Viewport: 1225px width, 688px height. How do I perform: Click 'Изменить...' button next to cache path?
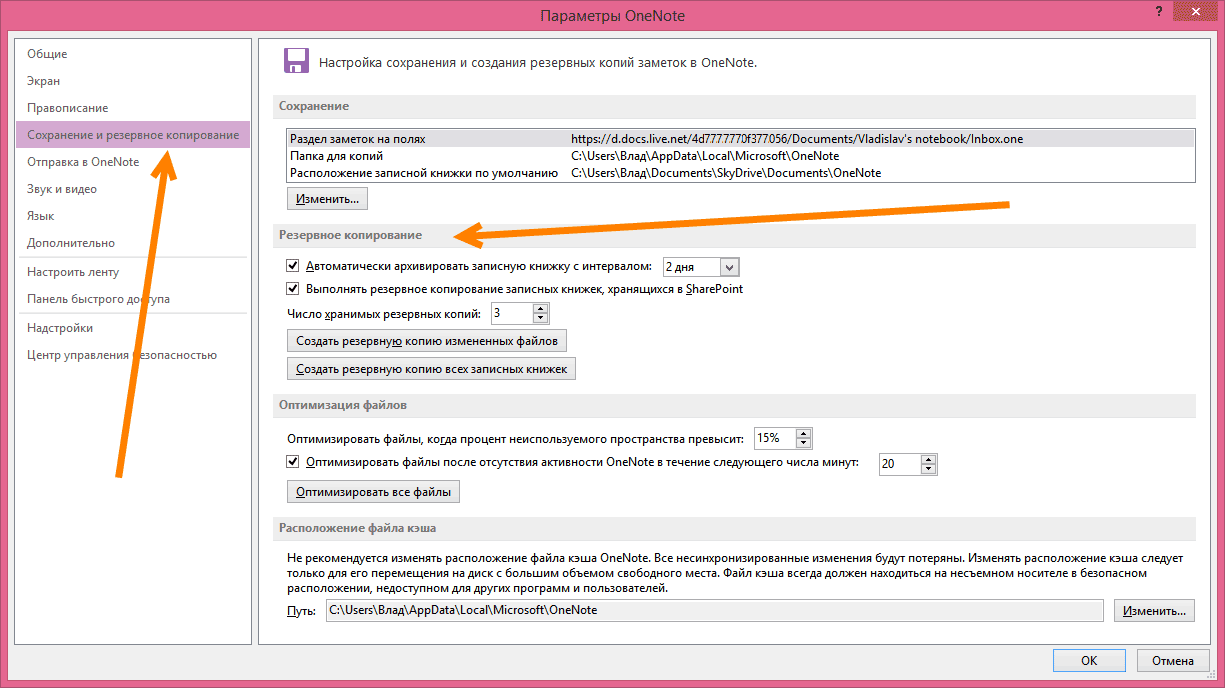point(1154,611)
